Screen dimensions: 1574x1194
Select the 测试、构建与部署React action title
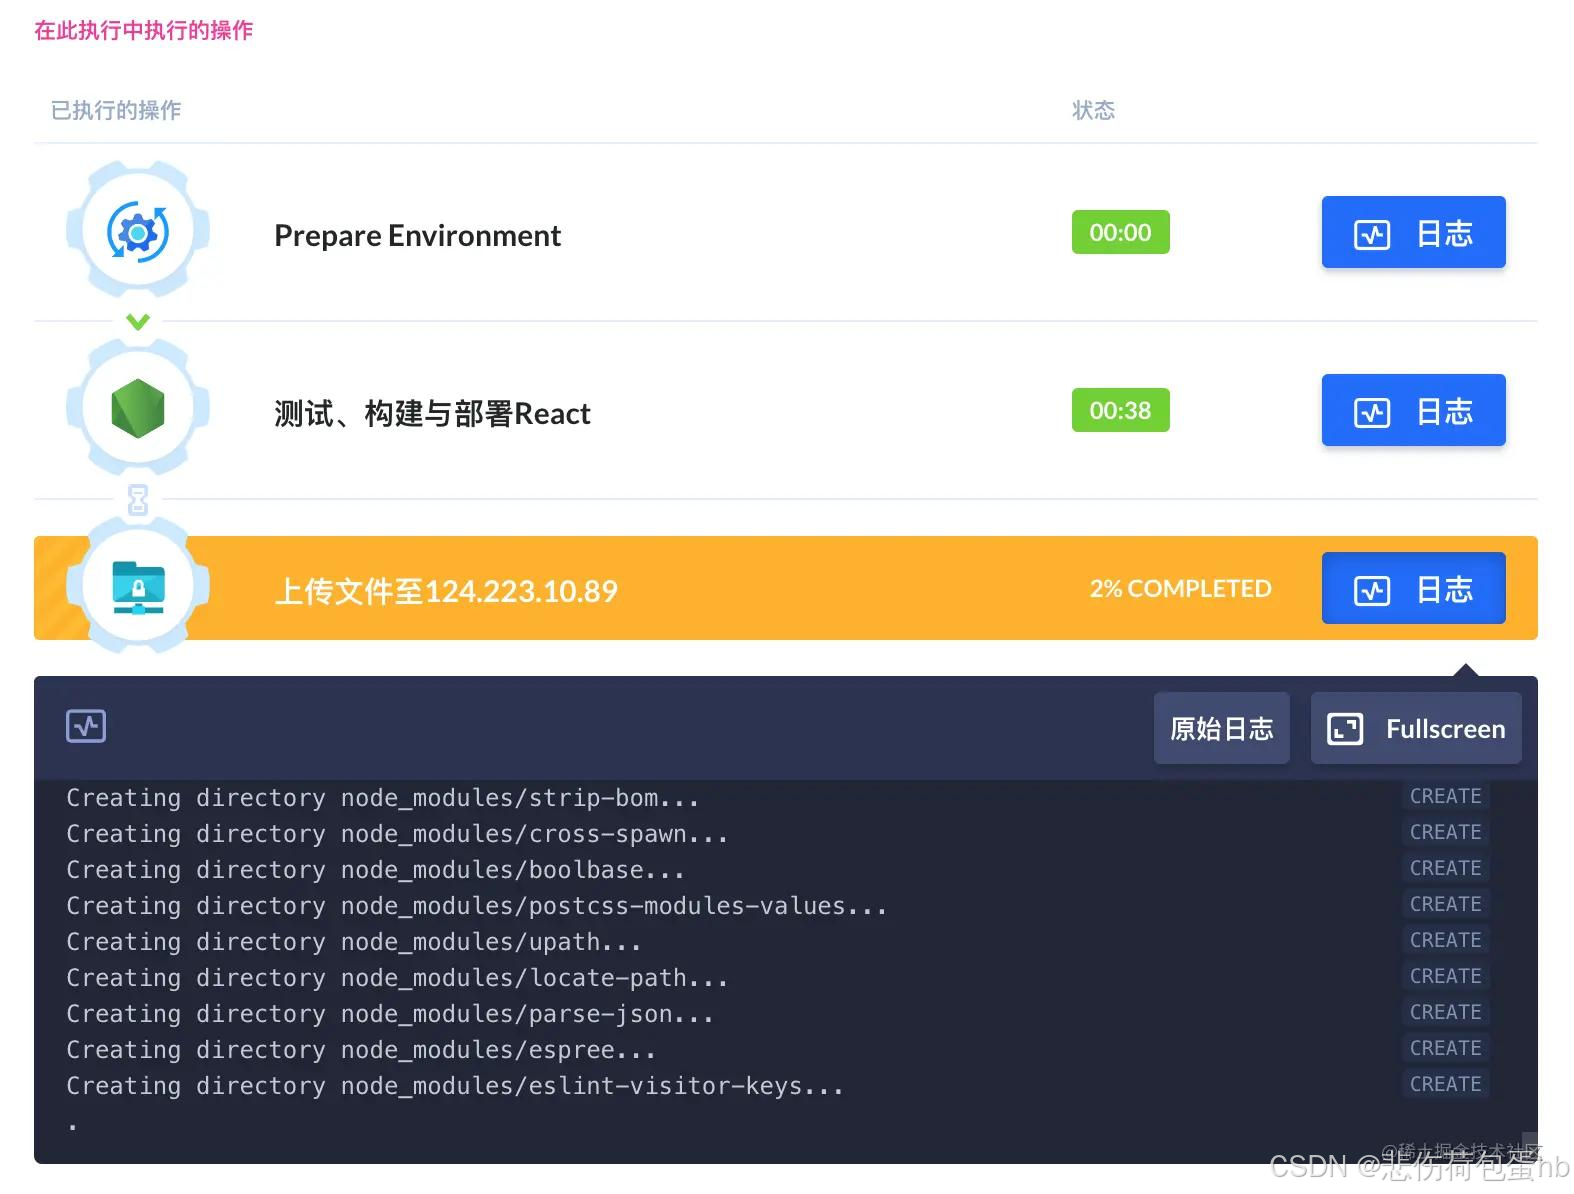(432, 413)
